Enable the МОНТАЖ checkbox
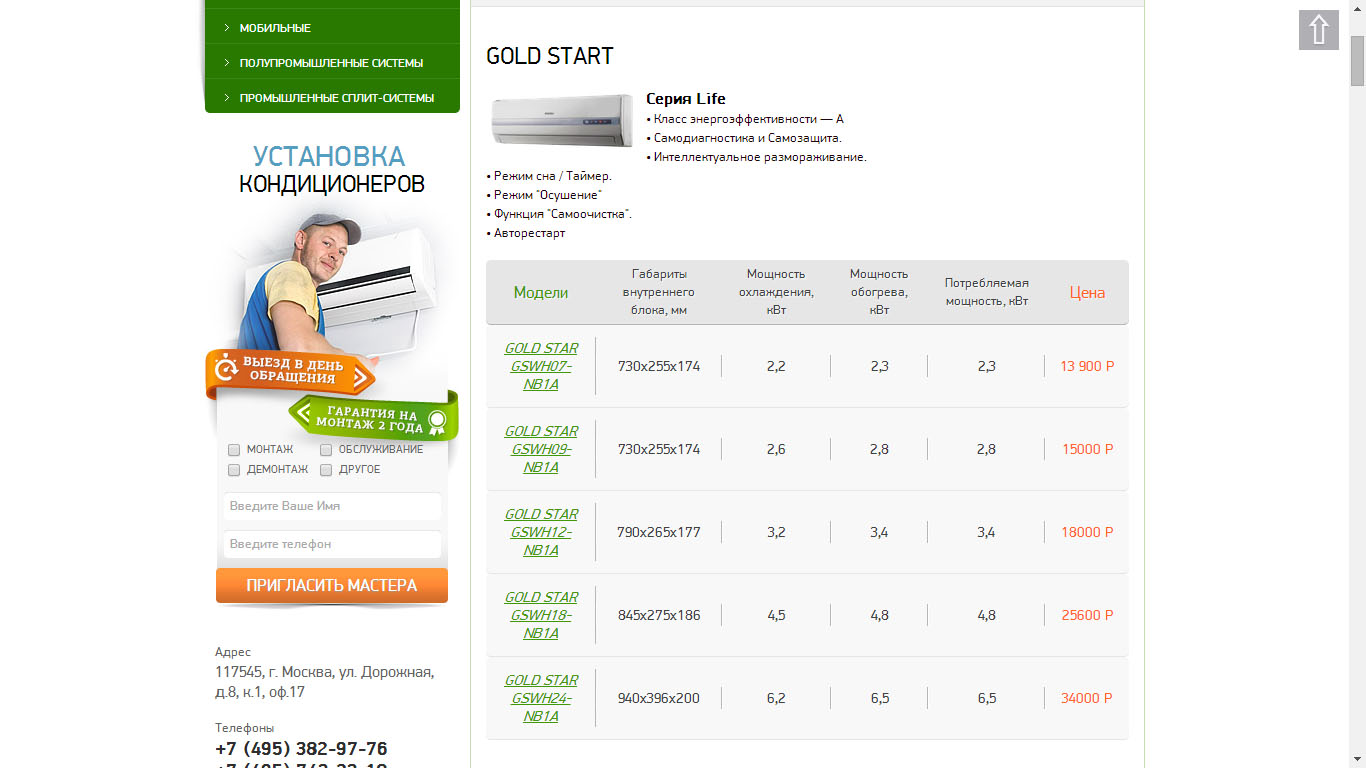This screenshot has width=1366, height=768. click(x=233, y=449)
